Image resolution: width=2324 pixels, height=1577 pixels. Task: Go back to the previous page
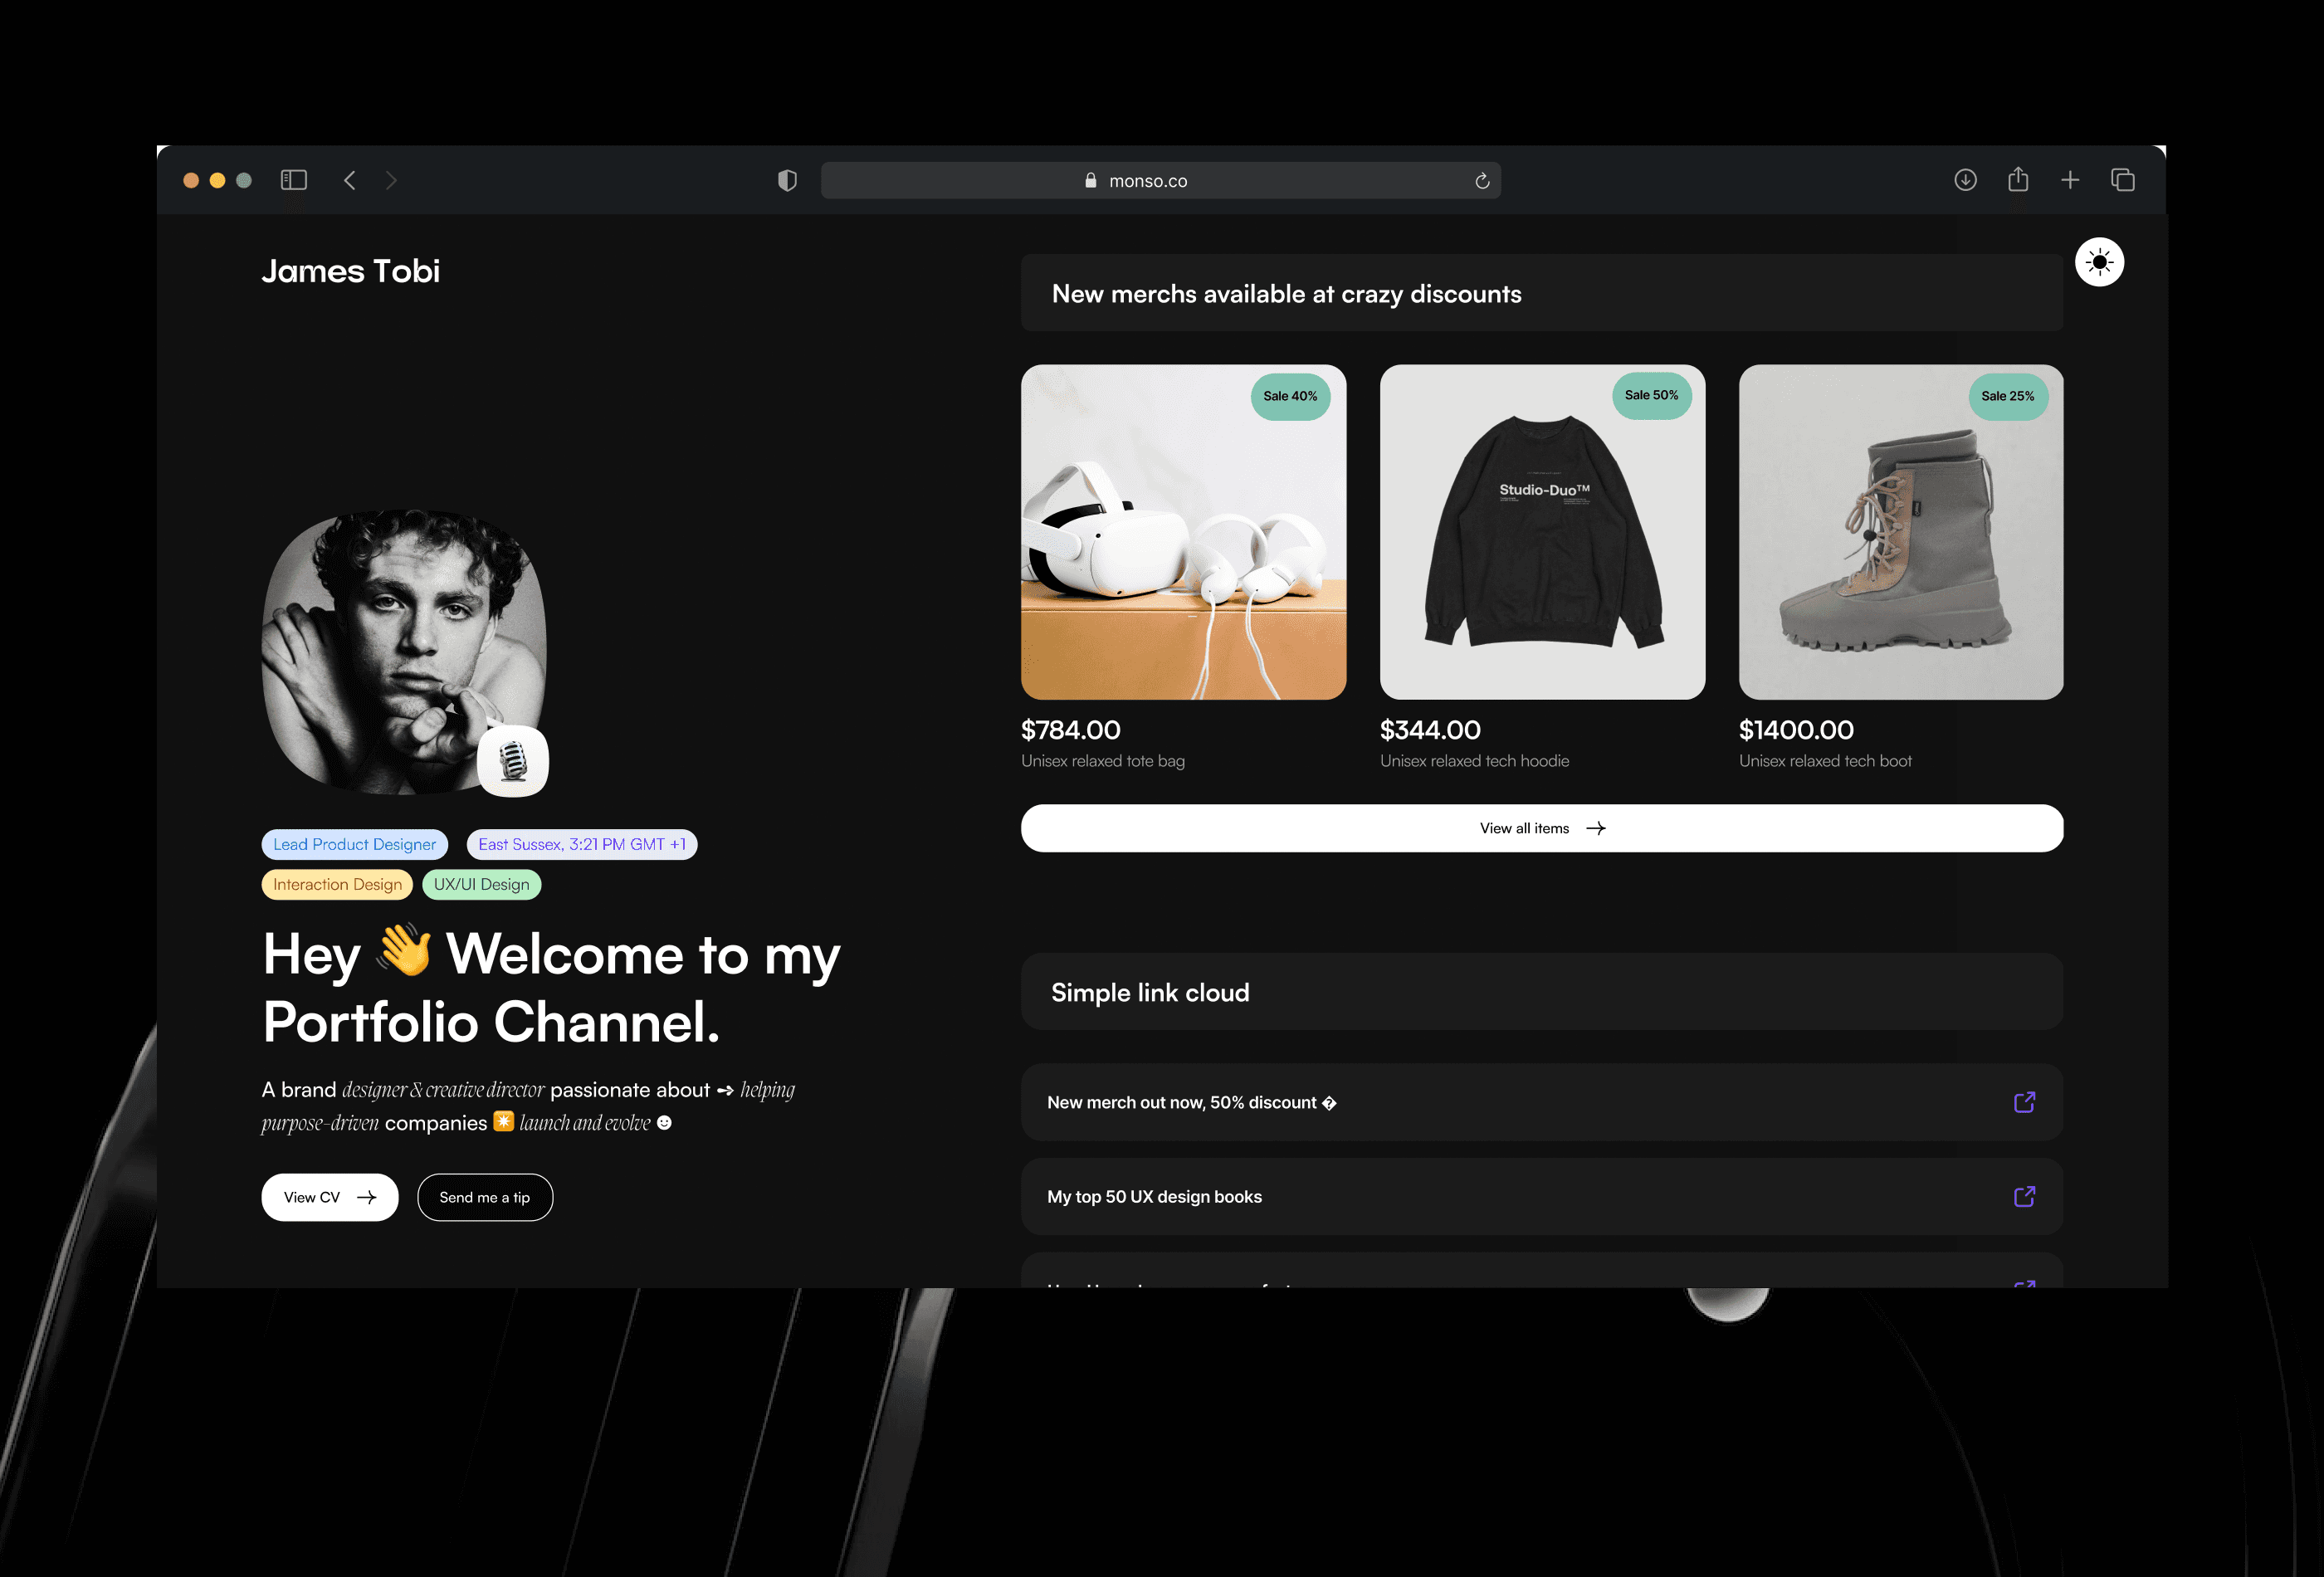tap(350, 180)
